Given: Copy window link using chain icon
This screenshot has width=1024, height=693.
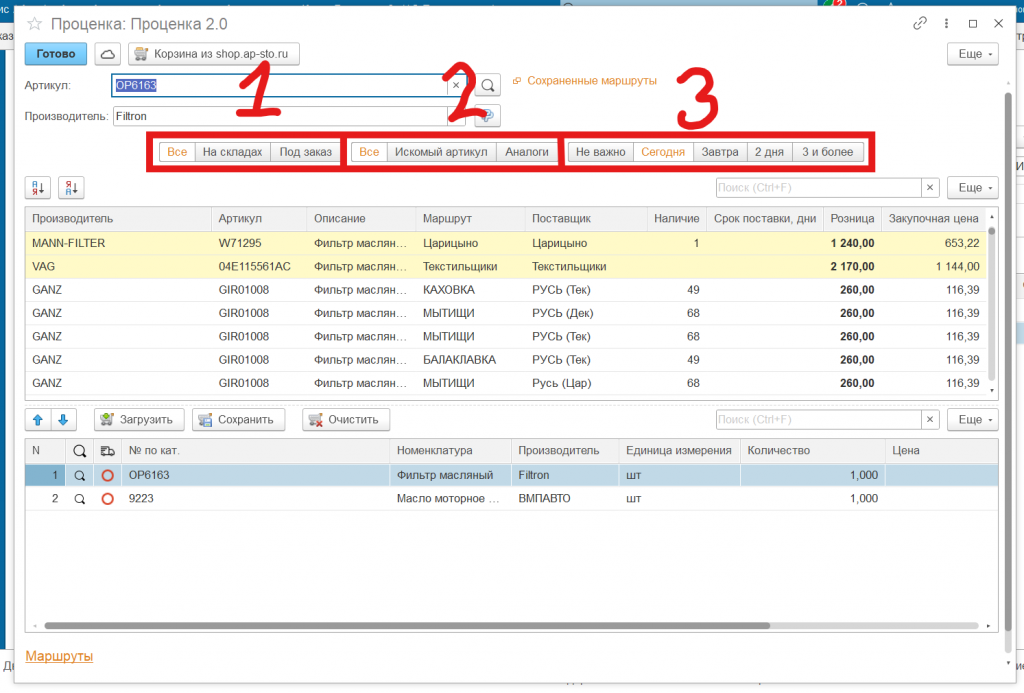Looking at the screenshot, I should (x=919, y=23).
